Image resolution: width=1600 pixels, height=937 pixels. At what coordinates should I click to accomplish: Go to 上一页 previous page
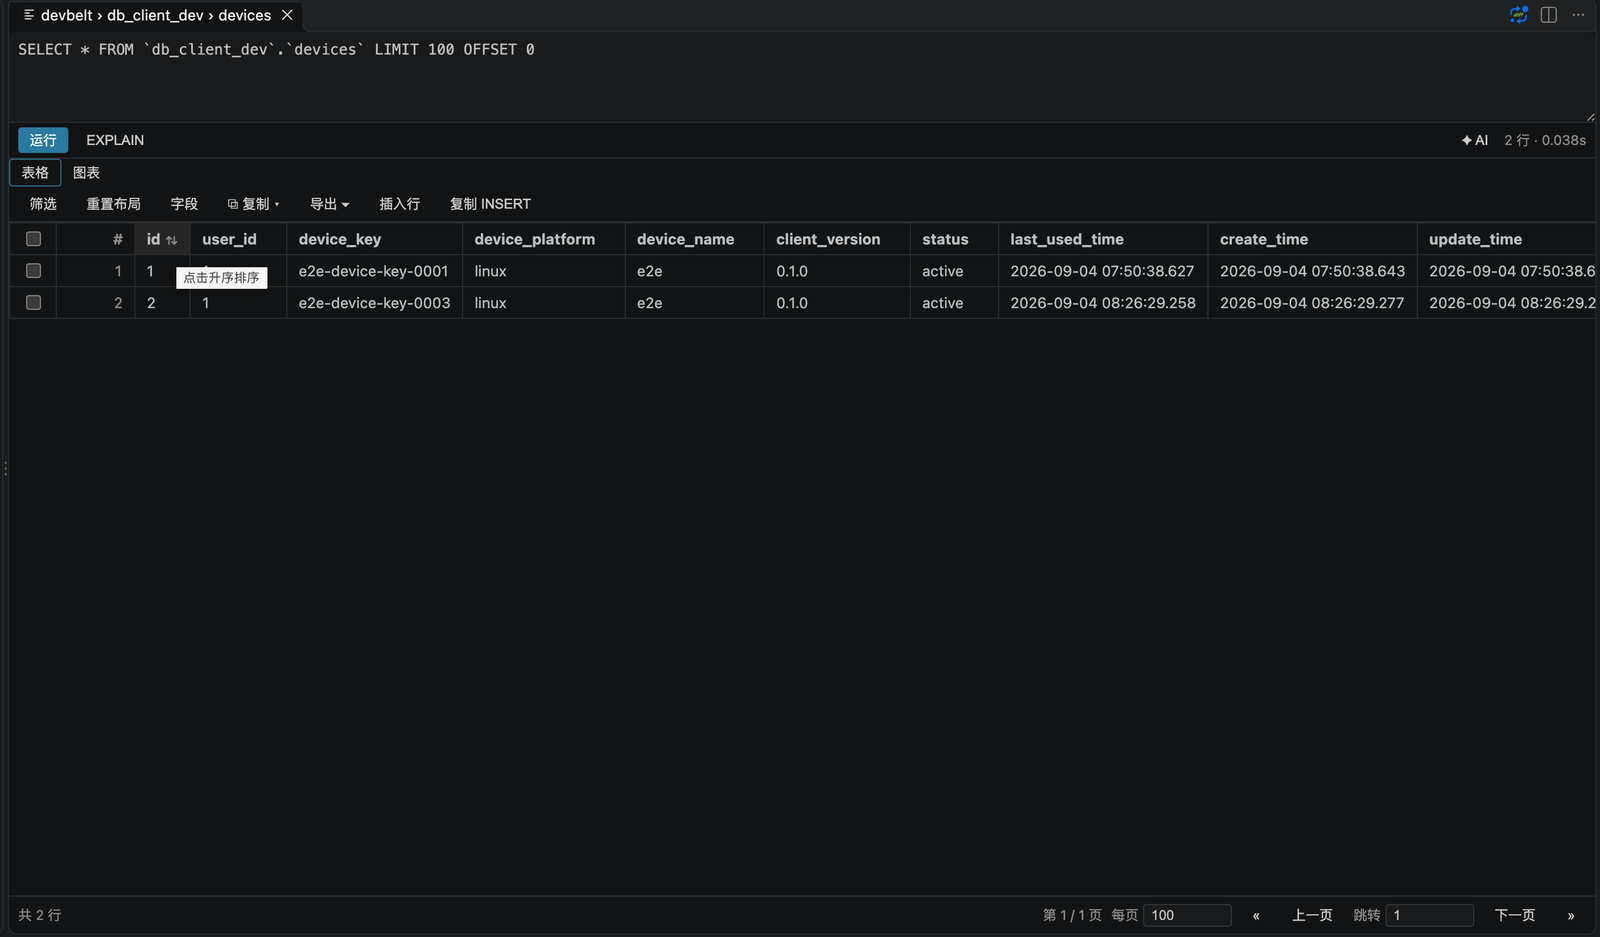(1312, 915)
